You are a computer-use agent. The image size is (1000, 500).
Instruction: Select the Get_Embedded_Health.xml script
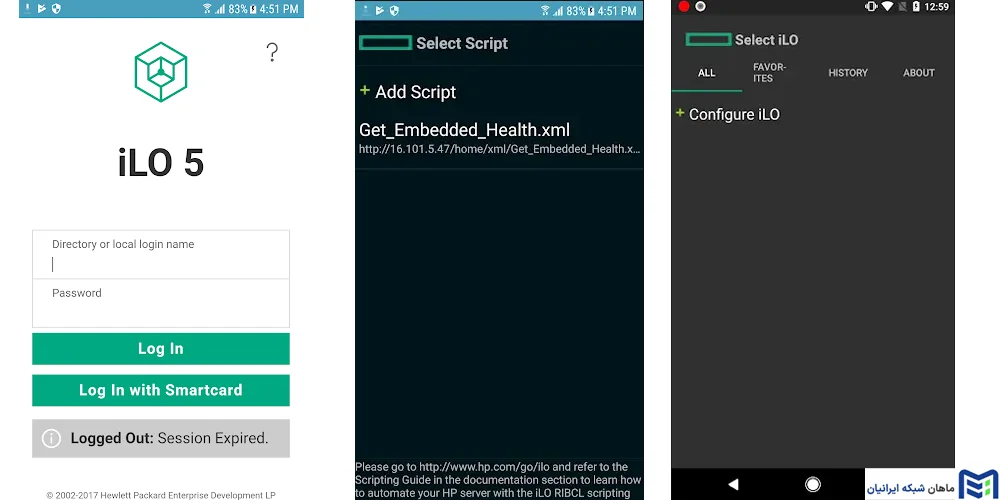(464, 130)
